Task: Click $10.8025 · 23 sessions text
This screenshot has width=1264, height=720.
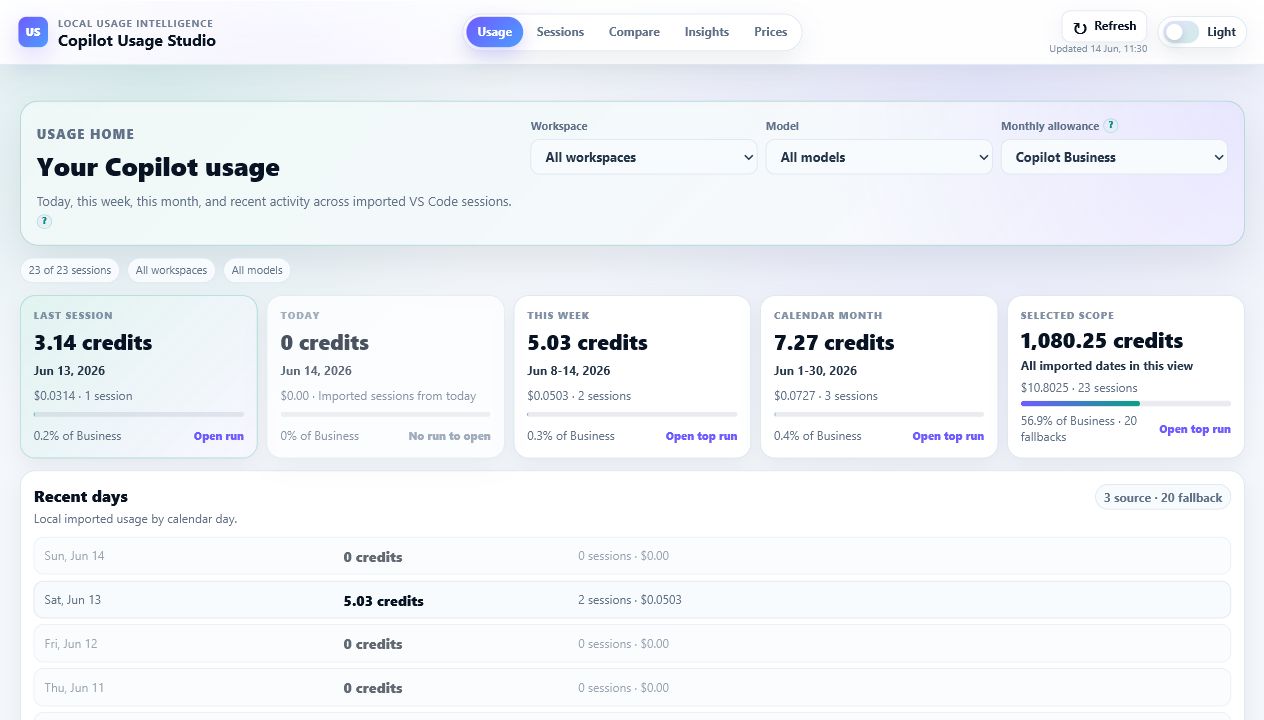Action: (x=1079, y=388)
